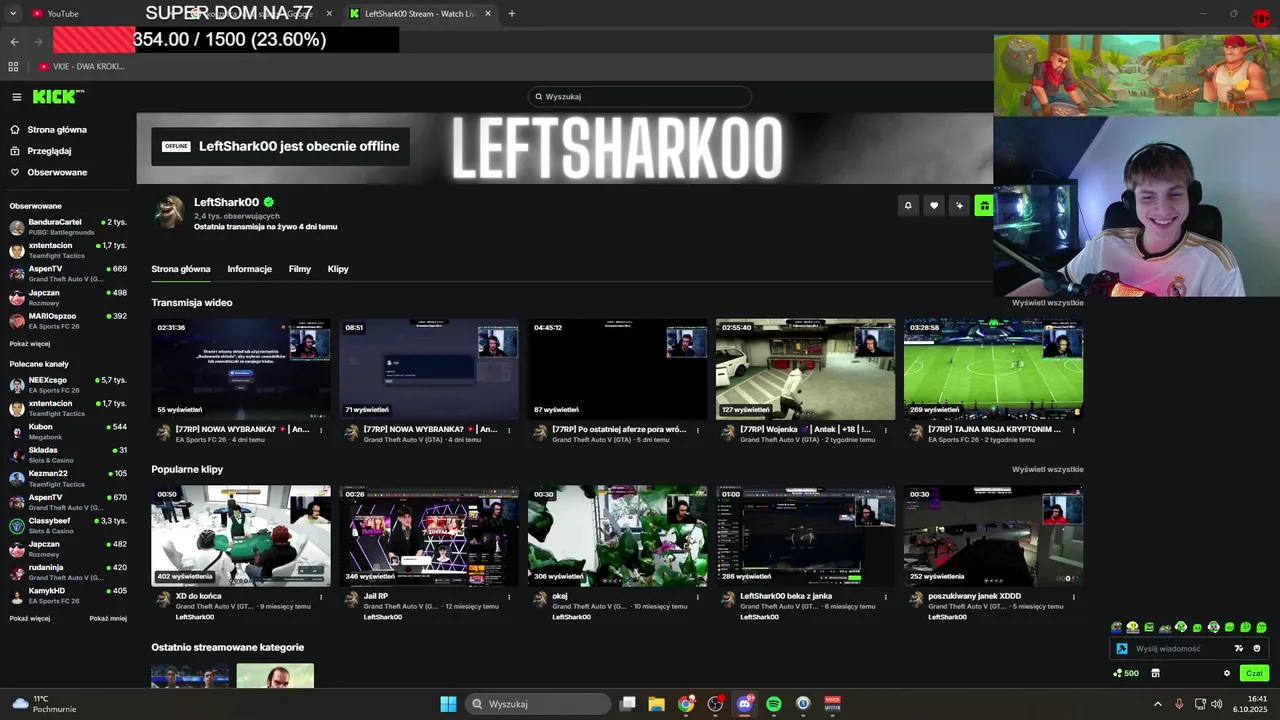
Task: Click Wyświetl wszystkie for Popularne klipy
Action: (x=1047, y=469)
